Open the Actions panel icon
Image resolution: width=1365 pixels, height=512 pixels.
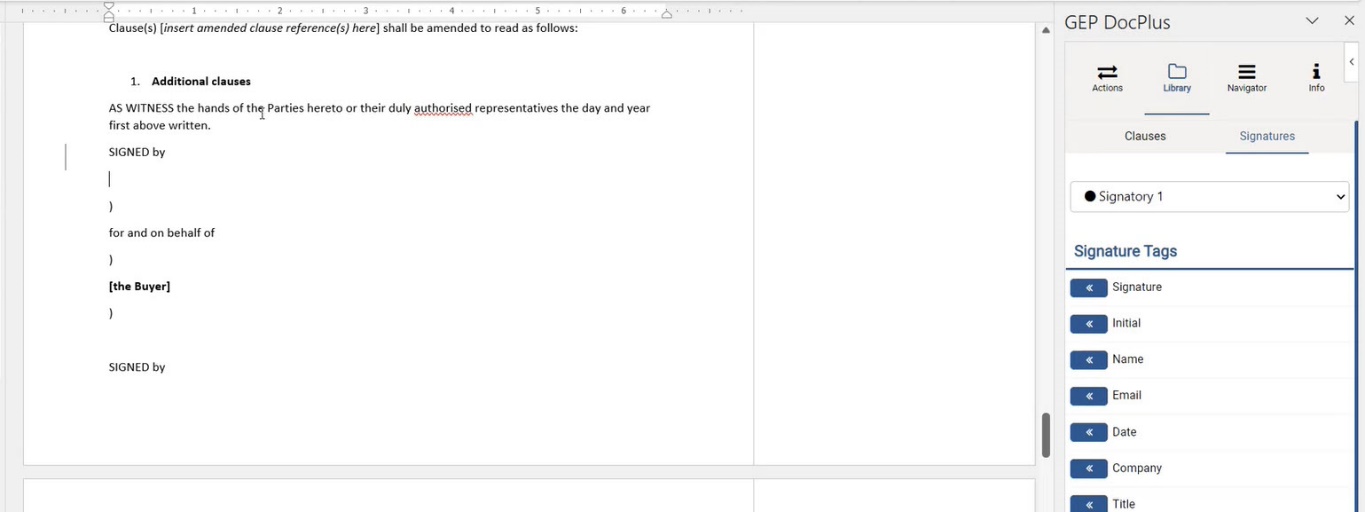[1107, 72]
